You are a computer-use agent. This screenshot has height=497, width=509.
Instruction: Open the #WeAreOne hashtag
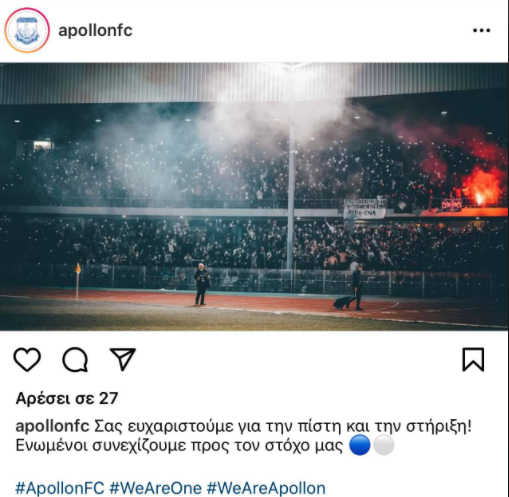pyautogui.click(x=156, y=488)
